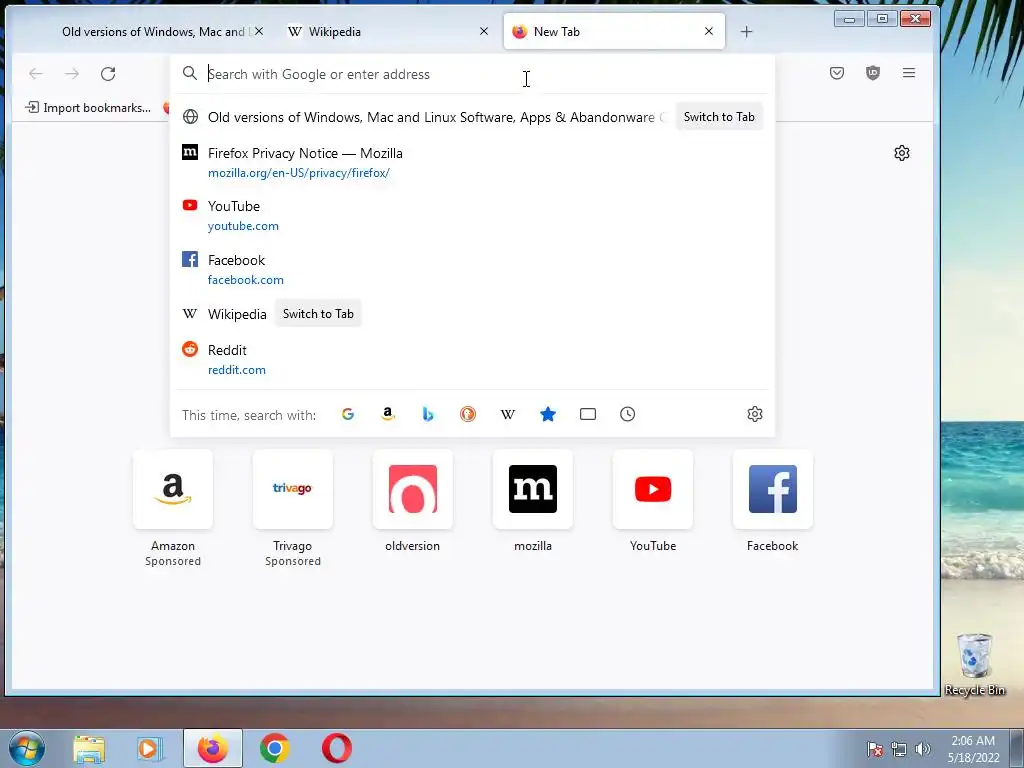The height and width of the screenshot is (768, 1024).
Task: Search this time with Google icon
Action: [x=348, y=414]
